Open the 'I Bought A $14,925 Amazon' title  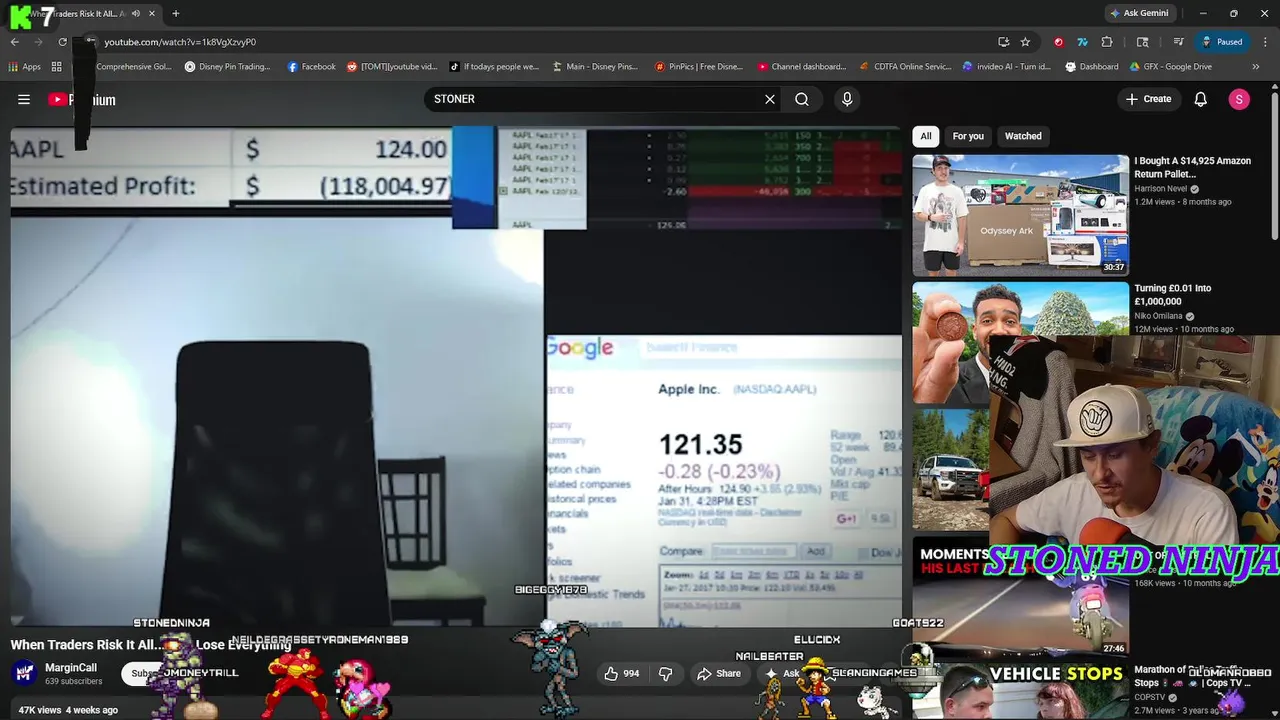tap(1192, 167)
